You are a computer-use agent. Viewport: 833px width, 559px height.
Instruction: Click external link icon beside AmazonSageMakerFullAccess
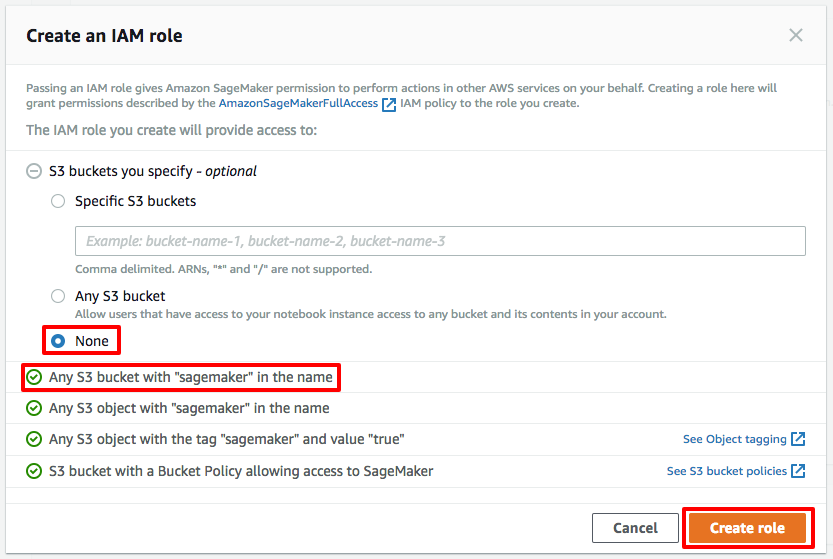tap(389, 104)
